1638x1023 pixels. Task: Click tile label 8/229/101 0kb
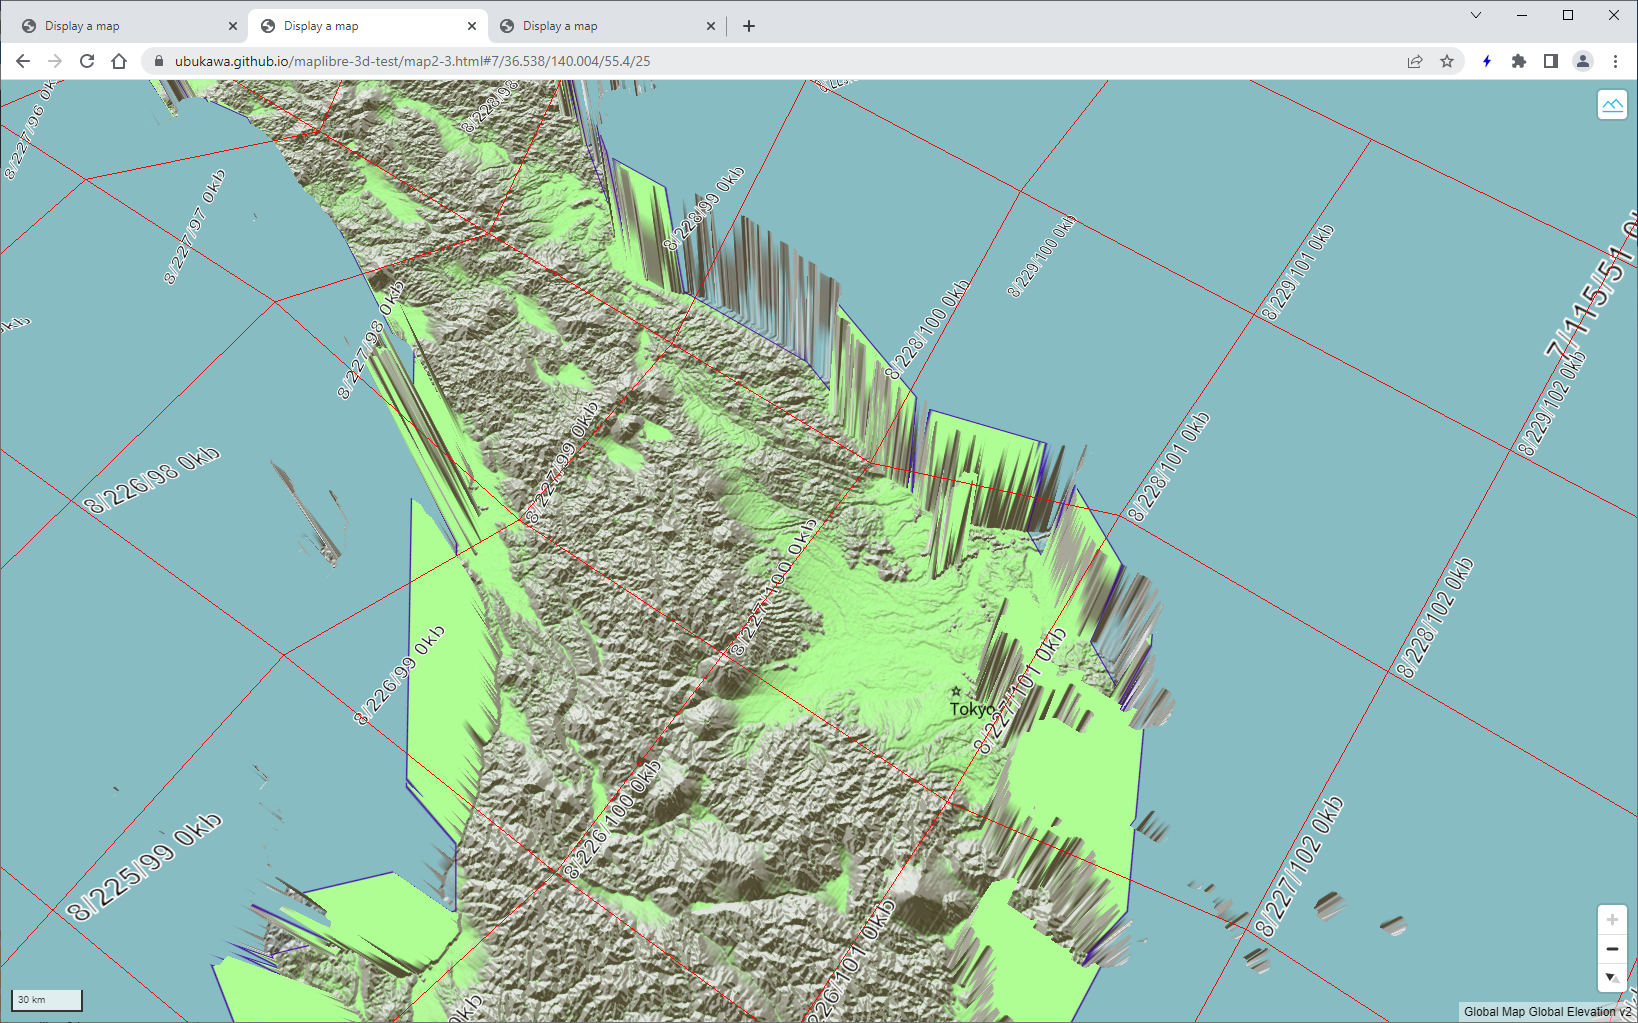tap(1297, 272)
